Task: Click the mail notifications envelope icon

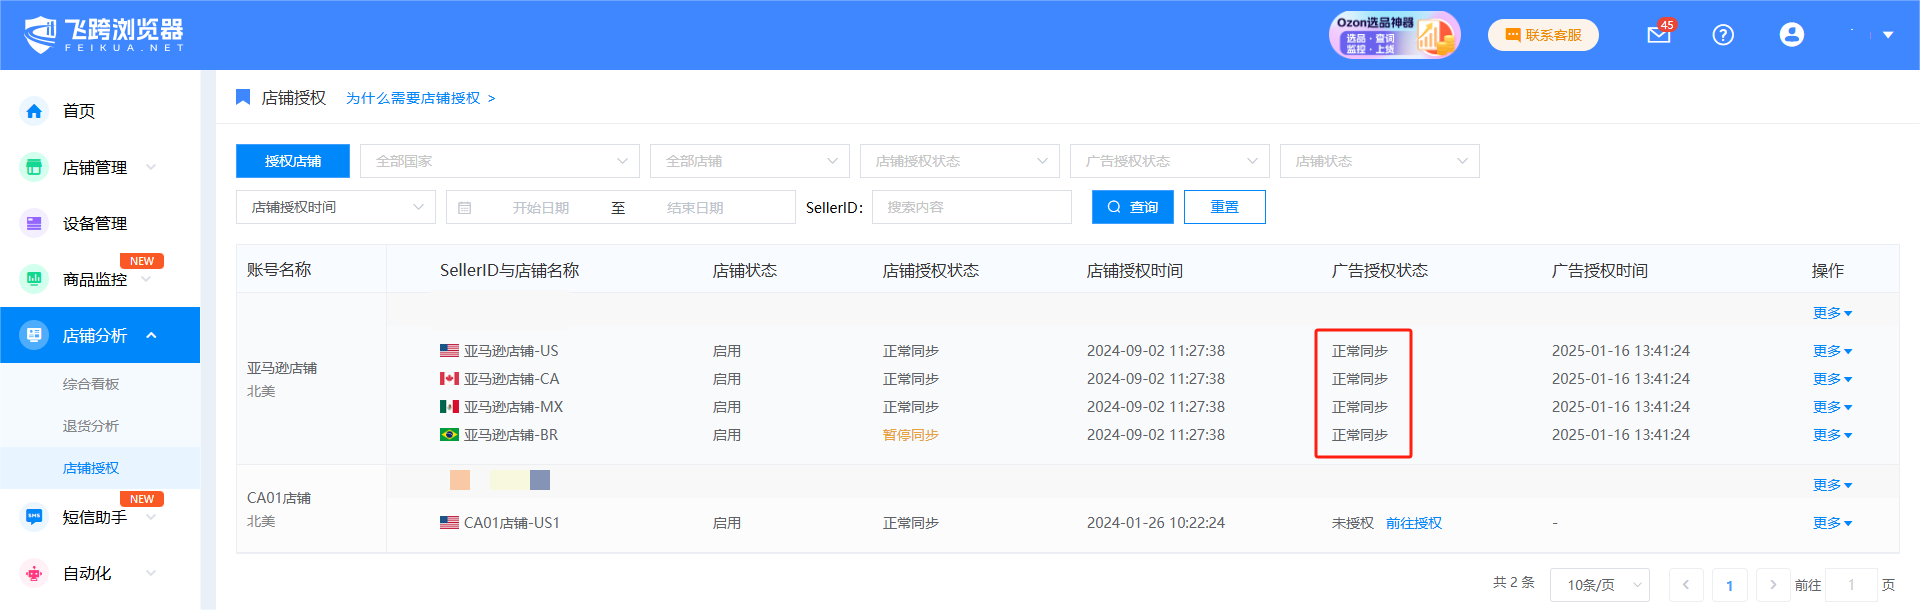Action: [1658, 35]
